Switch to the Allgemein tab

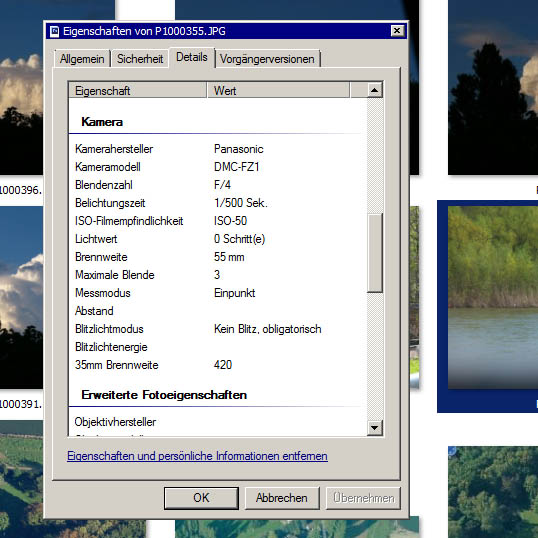[x=82, y=59]
